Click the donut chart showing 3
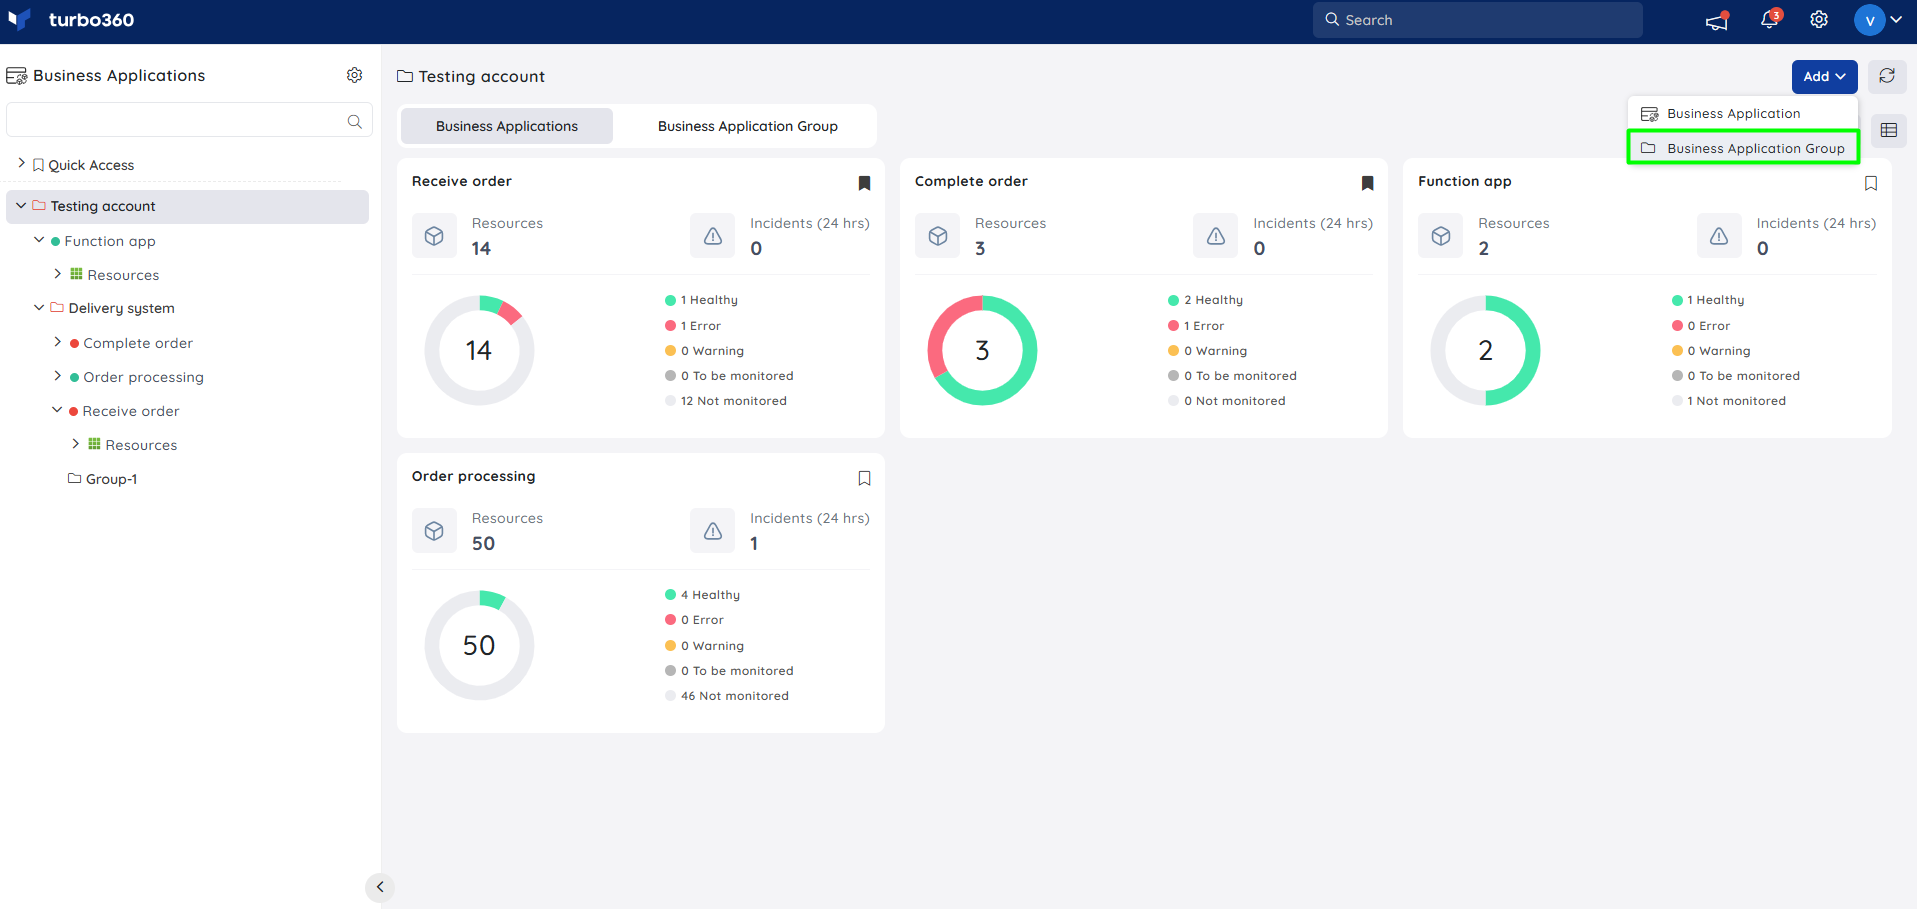The width and height of the screenshot is (1917, 909). click(982, 350)
